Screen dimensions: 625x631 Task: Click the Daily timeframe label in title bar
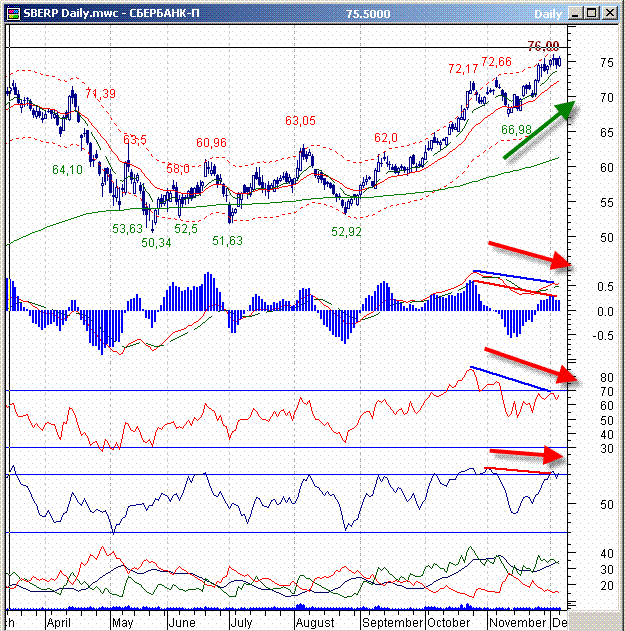click(547, 15)
